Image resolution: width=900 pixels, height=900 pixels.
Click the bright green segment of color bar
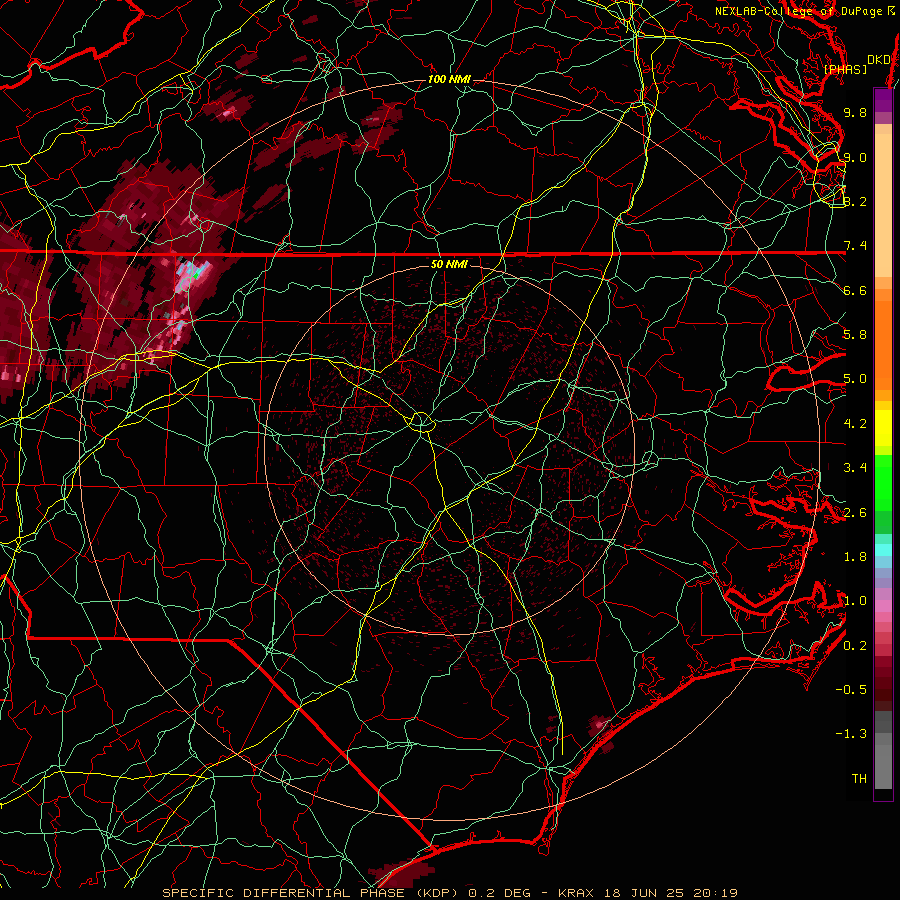pyautogui.click(x=883, y=482)
